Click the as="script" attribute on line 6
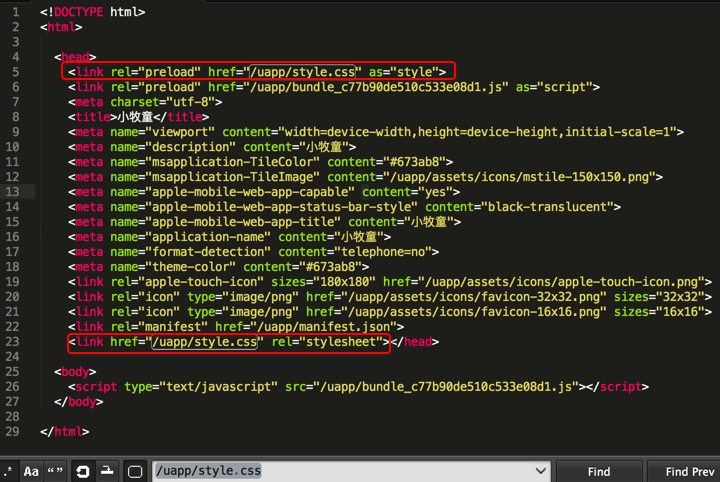 (x=554, y=87)
